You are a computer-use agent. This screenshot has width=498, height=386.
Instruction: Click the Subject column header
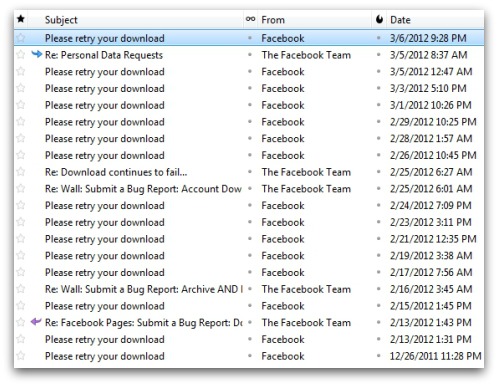[61, 20]
